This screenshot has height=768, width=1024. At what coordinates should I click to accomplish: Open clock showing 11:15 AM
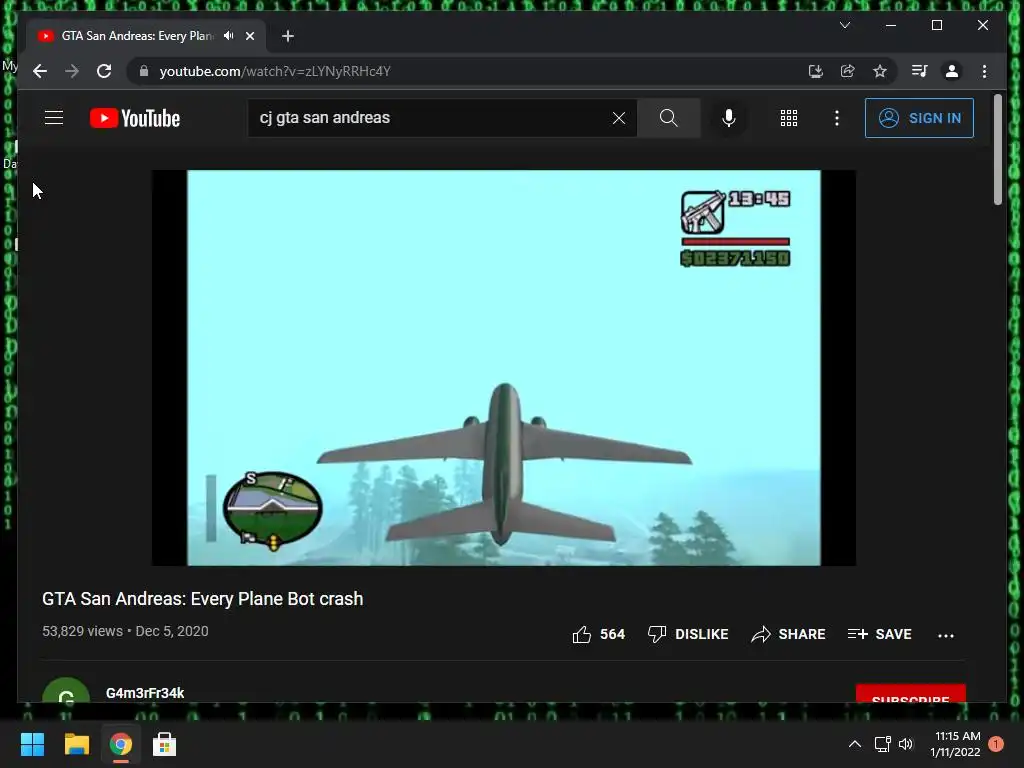(x=955, y=744)
